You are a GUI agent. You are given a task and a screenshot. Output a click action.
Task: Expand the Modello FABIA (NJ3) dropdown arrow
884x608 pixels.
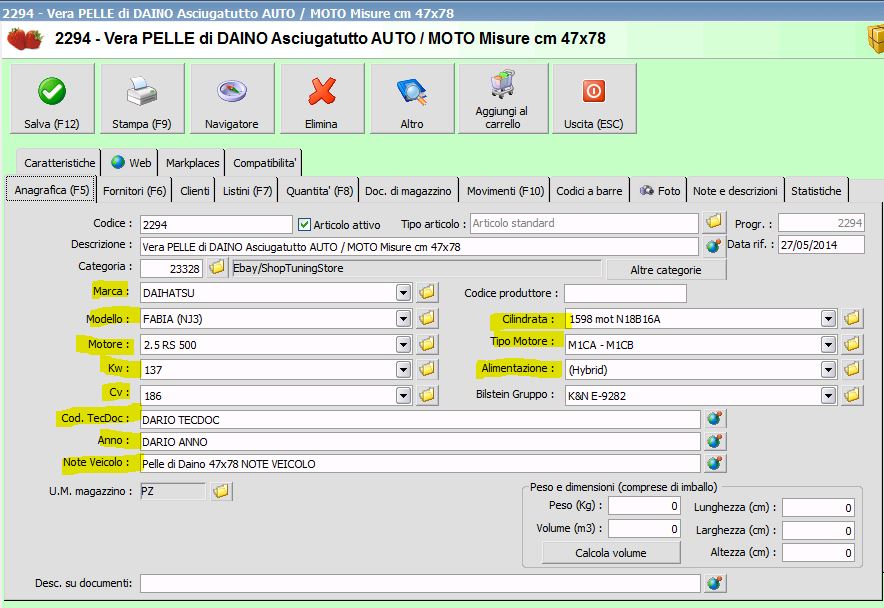pyautogui.click(x=403, y=318)
